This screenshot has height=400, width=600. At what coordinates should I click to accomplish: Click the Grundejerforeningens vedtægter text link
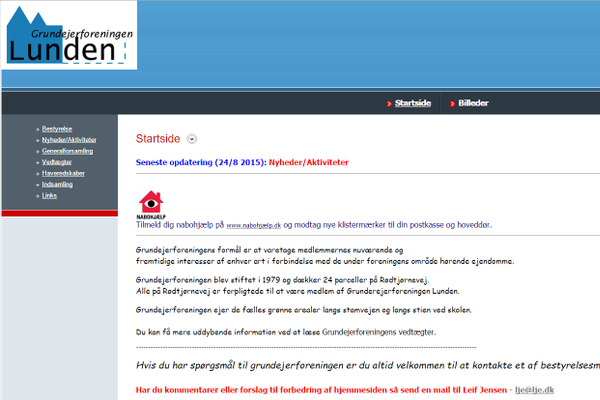pyautogui.click(x=379, y=332)
